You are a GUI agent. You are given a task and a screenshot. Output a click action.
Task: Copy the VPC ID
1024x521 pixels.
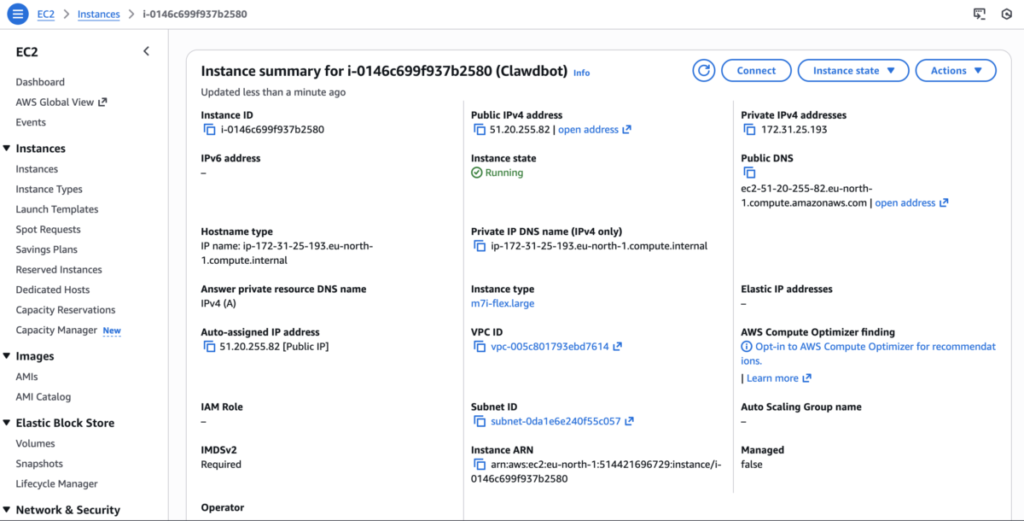pos(479,347)
